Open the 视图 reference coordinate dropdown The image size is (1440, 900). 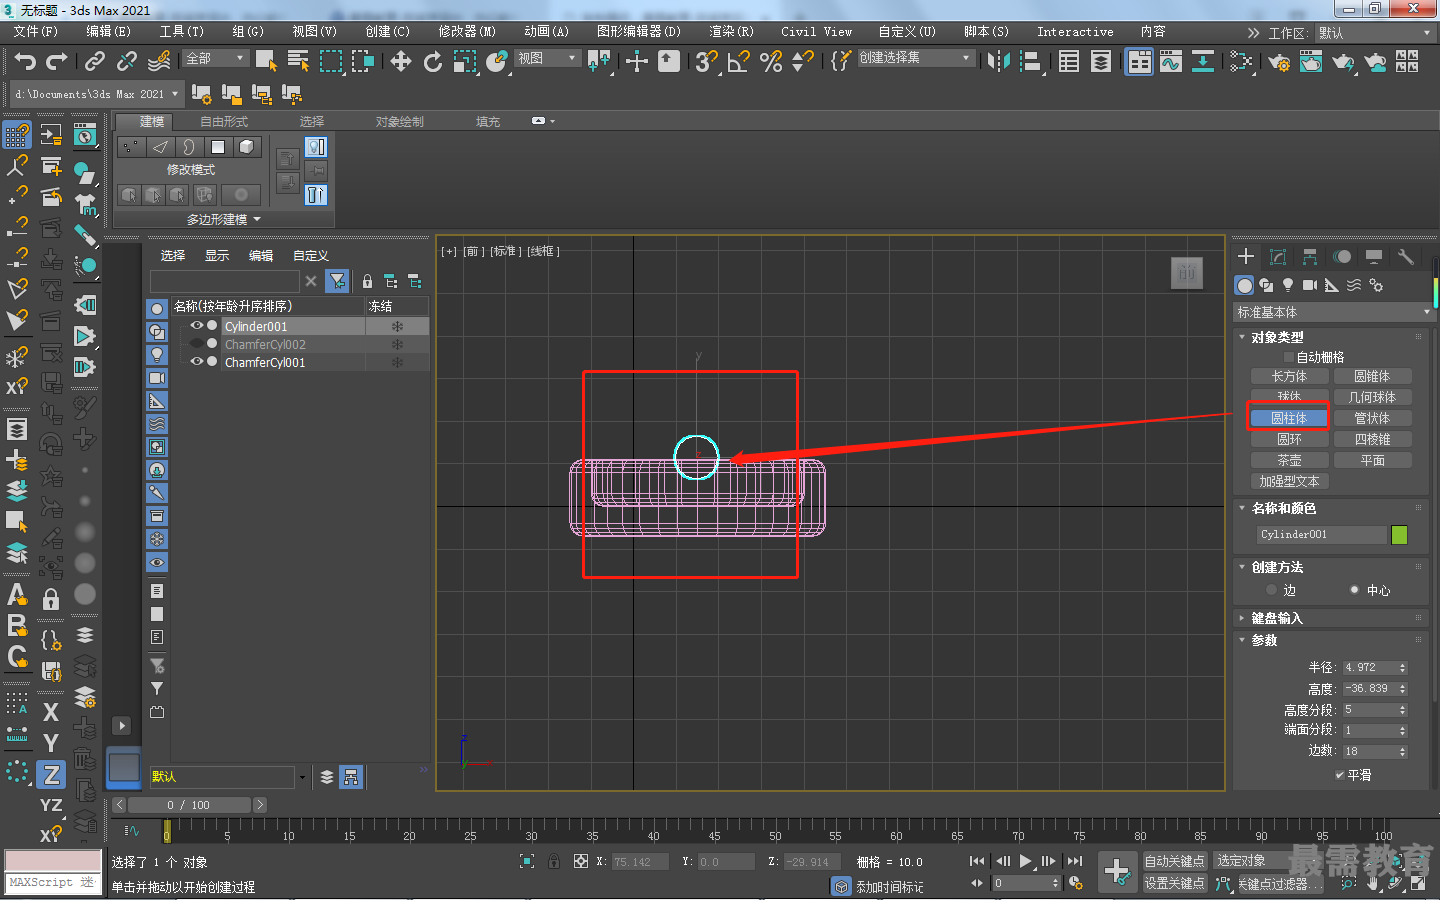pos(547,59)
